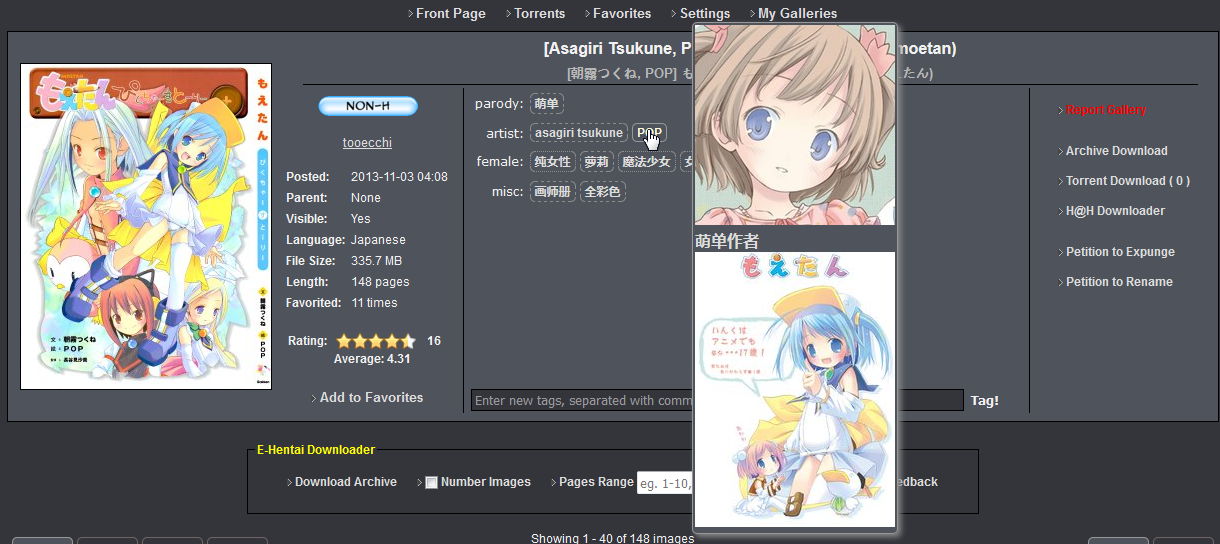This screenshot has height=544, width=1220.
Task: Click the POP artist tag
Action: pyautogui.click(x=649, y=133)
